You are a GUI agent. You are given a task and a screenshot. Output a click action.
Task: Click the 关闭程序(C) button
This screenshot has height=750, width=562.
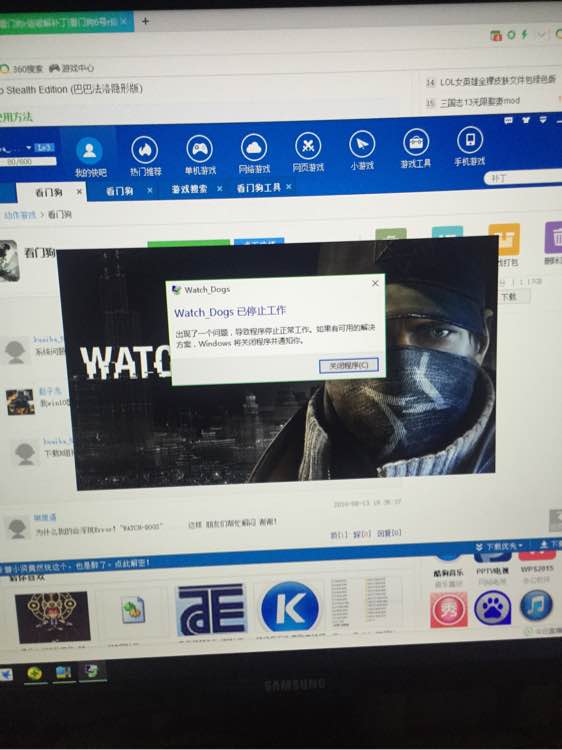coord(349,365)
